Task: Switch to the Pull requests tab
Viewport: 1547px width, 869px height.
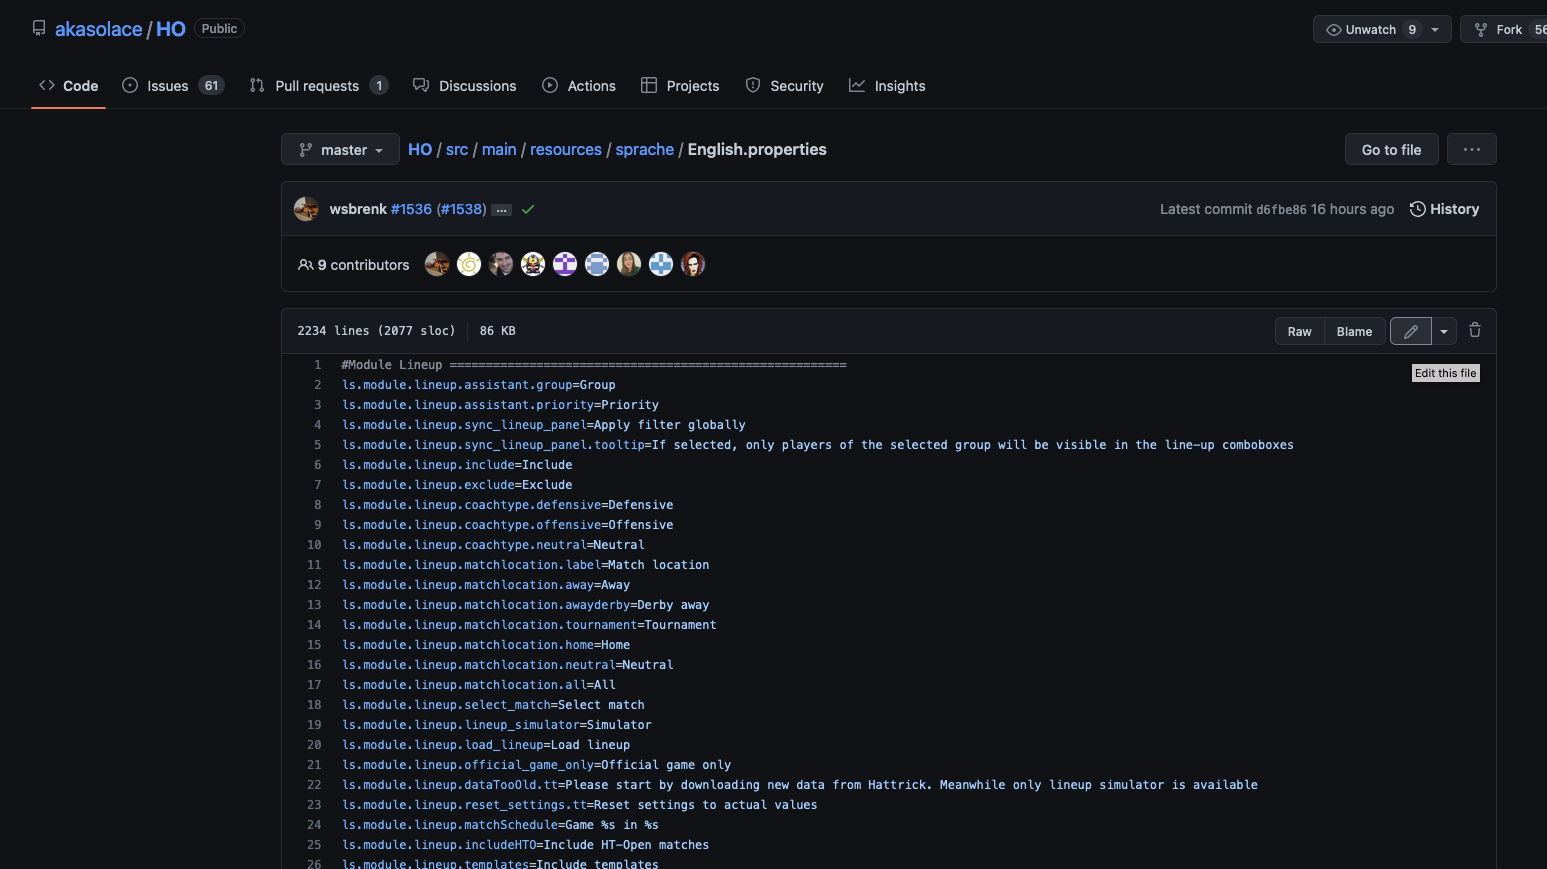Action: (x=317, y=85)
